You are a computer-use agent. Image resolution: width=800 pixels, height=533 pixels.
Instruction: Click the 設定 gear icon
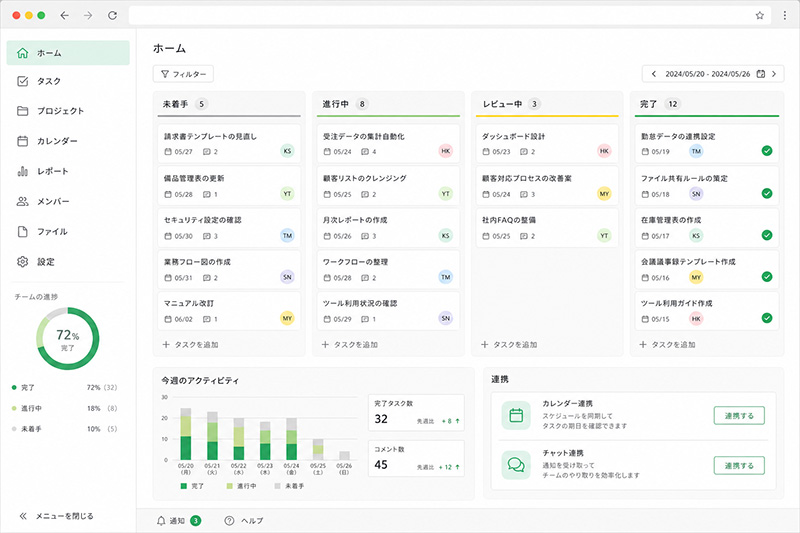[22, 262]
